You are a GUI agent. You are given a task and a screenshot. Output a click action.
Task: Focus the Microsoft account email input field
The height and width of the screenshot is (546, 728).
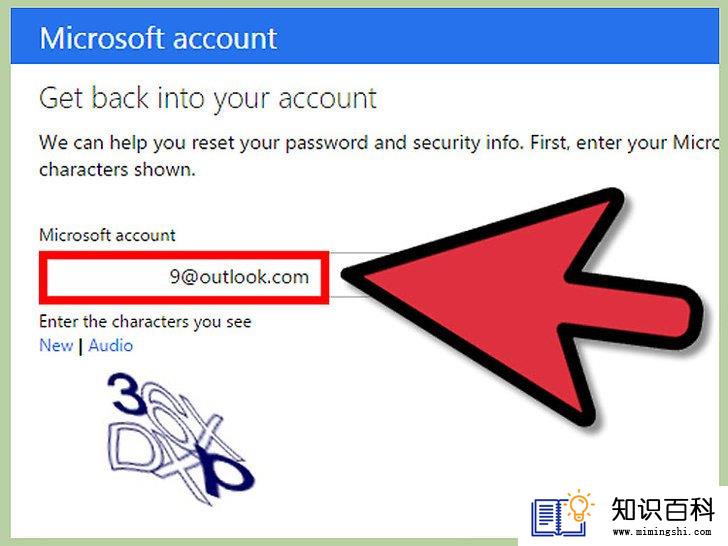[x=184, y=277]
